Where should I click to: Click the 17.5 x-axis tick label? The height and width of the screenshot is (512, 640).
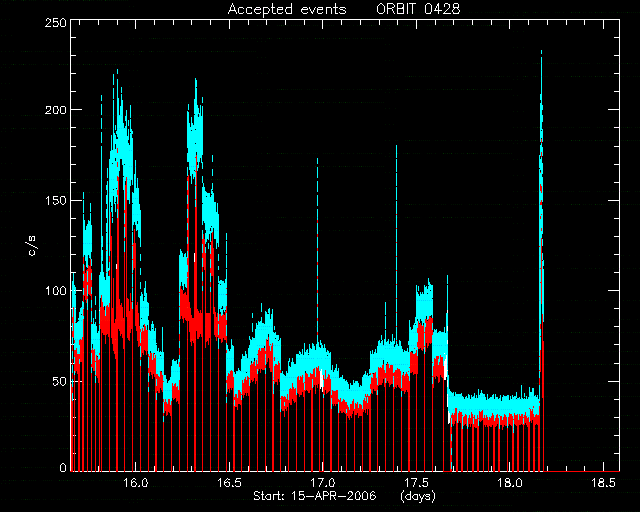pos(416,483)
